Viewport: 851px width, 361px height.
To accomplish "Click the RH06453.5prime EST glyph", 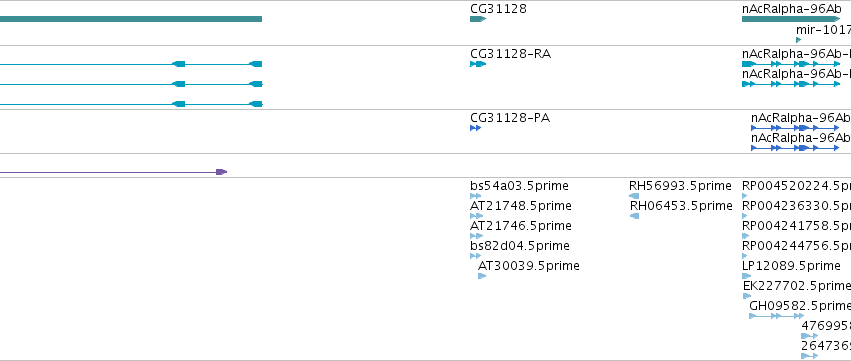I will pyautogui.click(x=634, y=216).
